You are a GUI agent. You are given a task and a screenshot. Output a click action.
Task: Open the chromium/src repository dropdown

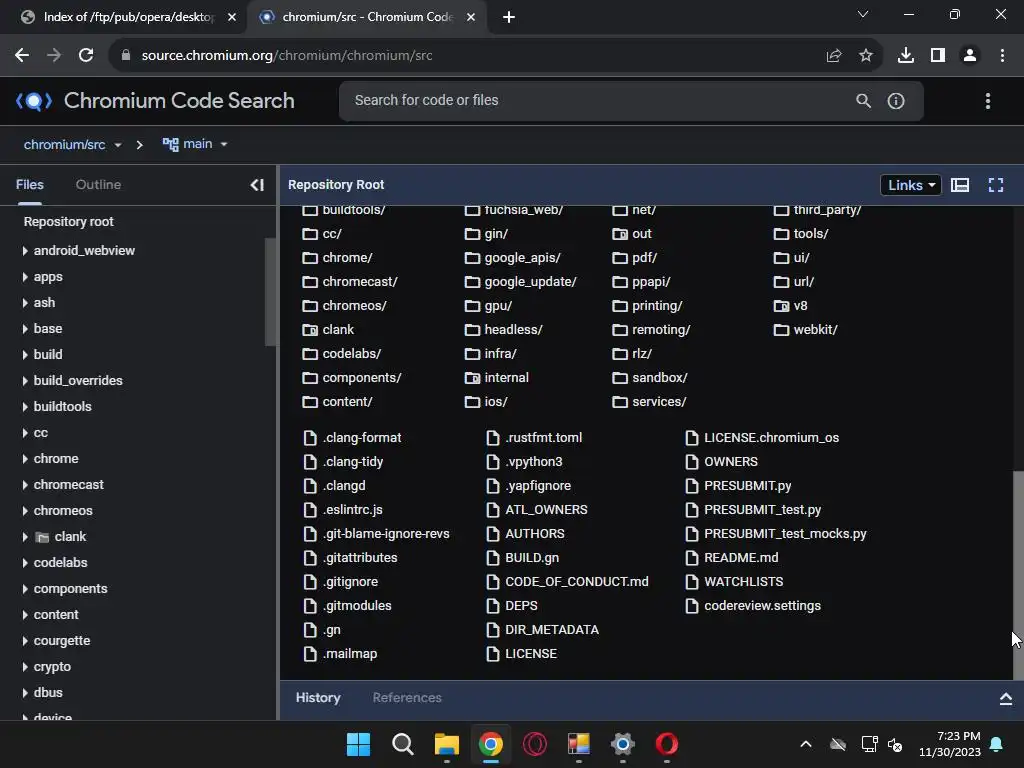[x=72, y=144]
